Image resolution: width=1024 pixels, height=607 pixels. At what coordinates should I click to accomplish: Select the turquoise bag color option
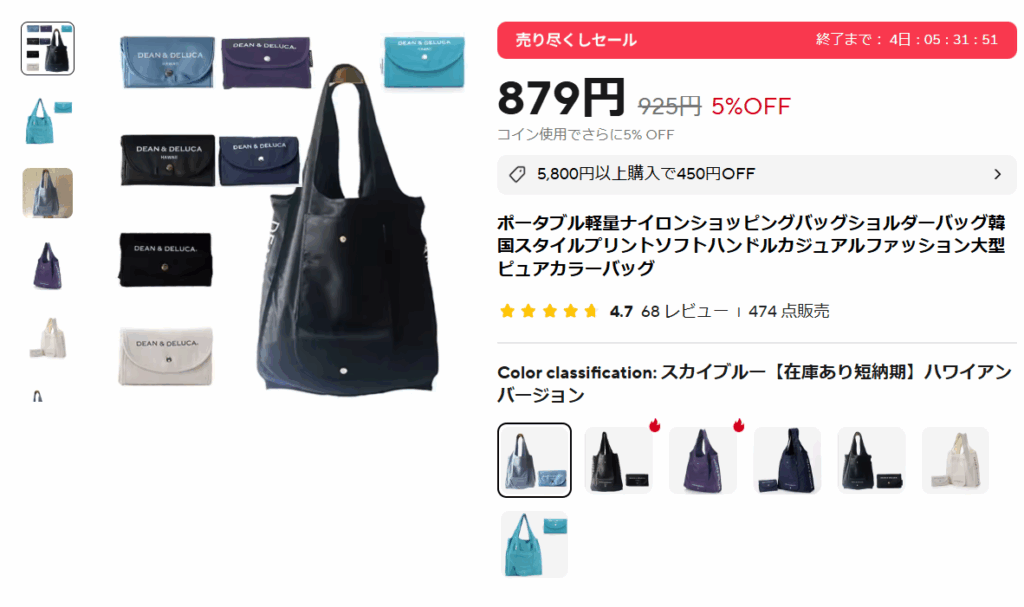(x=534, y=545)
